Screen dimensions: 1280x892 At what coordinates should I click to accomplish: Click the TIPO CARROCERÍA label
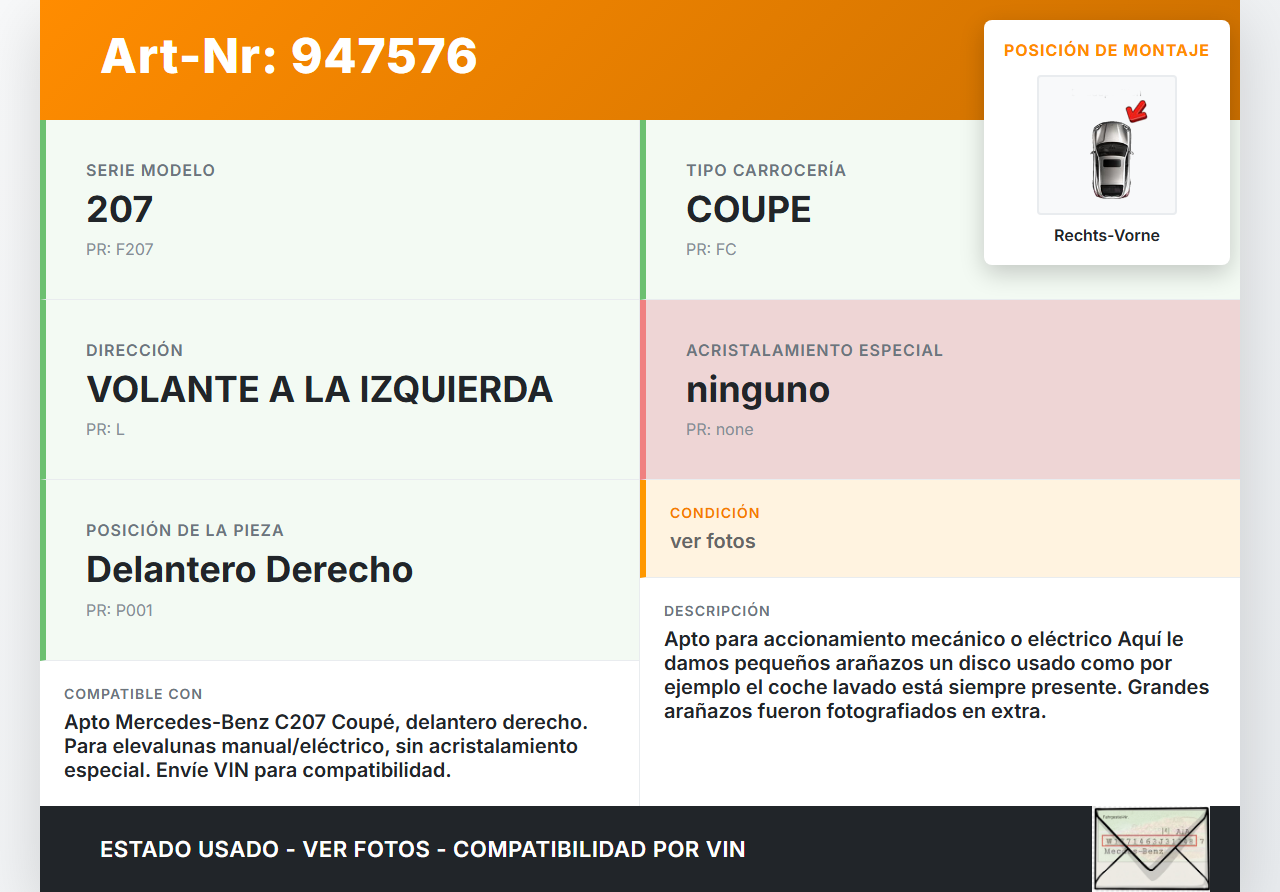766,170
